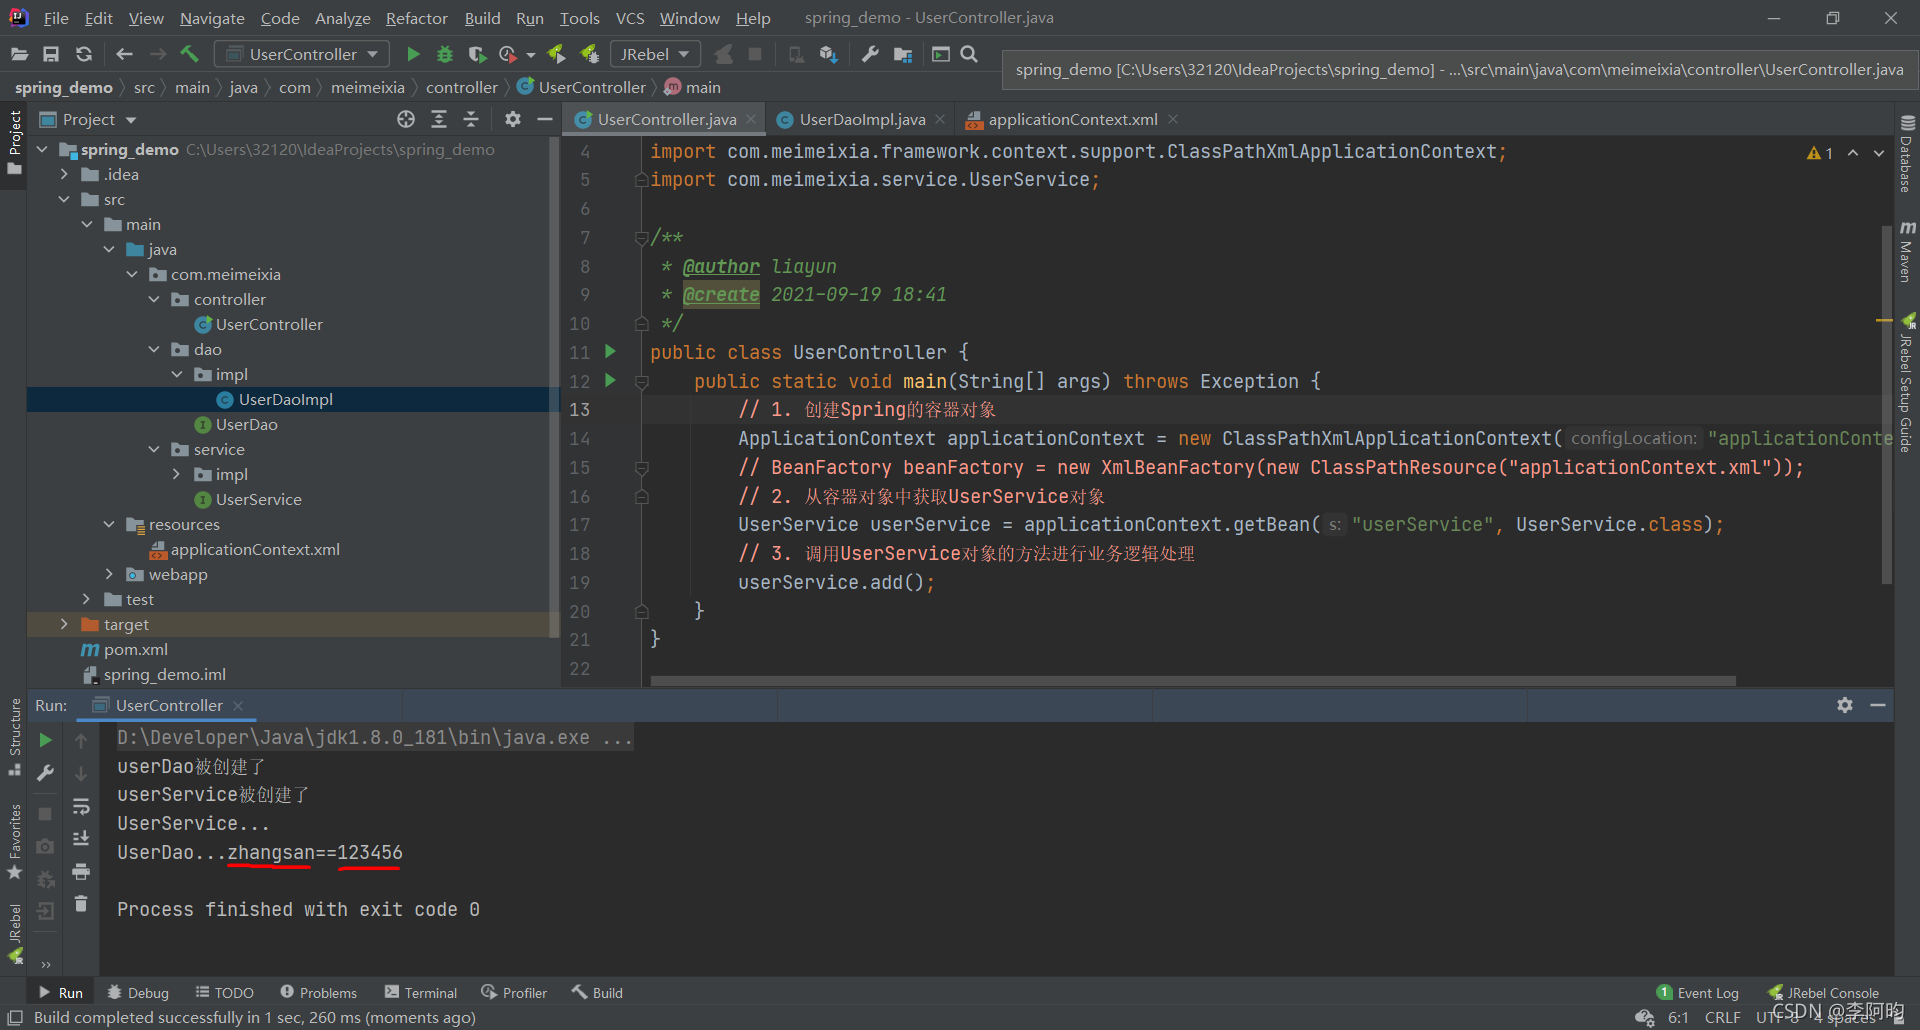The image size is (1920, 1030).
Task: Toggle soft-wrap in Run console
Action: pyautogui.click(x=81, y=806)
